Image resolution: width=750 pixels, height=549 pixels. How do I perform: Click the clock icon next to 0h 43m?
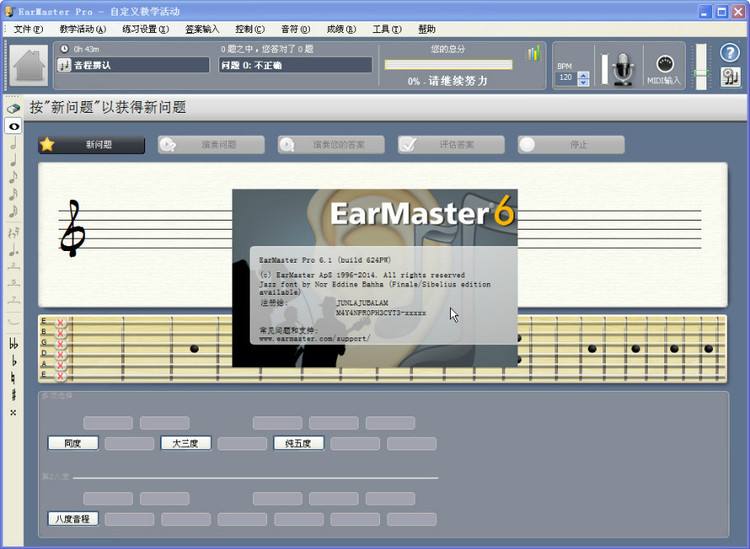(64, 49)
